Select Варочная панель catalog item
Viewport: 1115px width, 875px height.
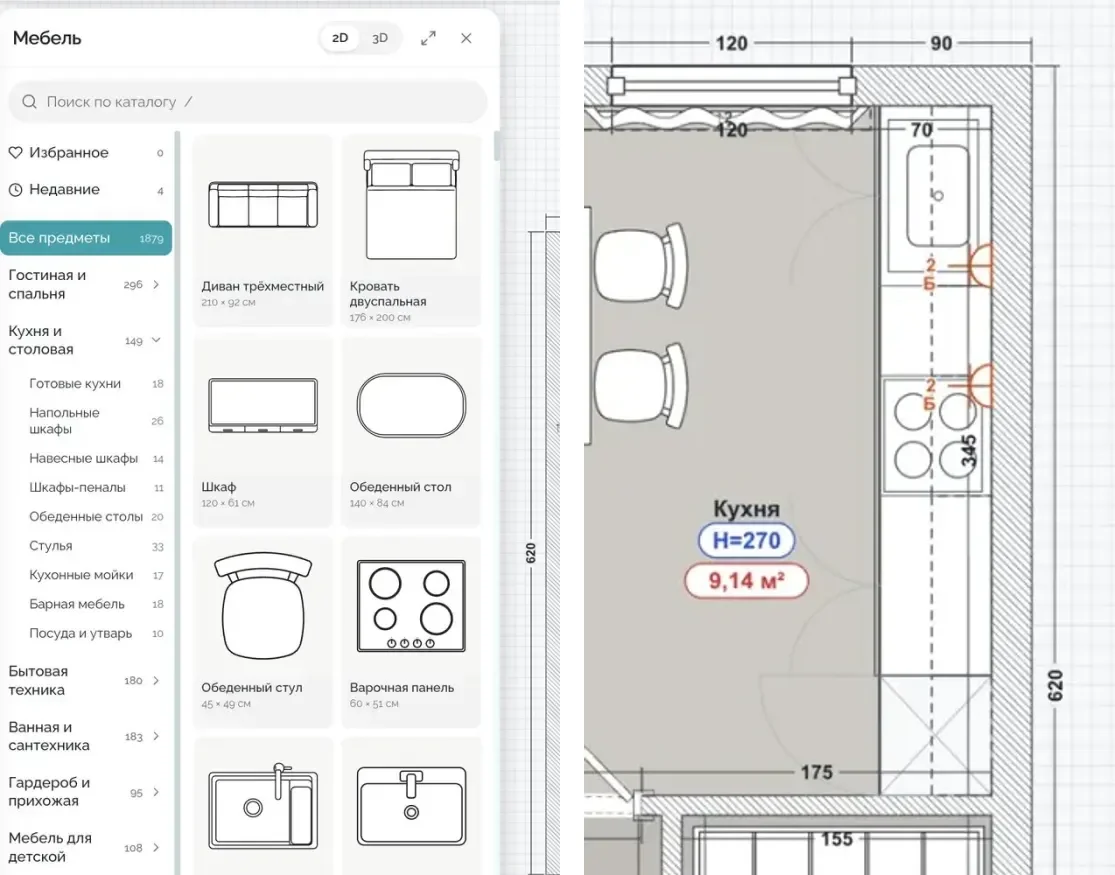[x=411, y=632]
